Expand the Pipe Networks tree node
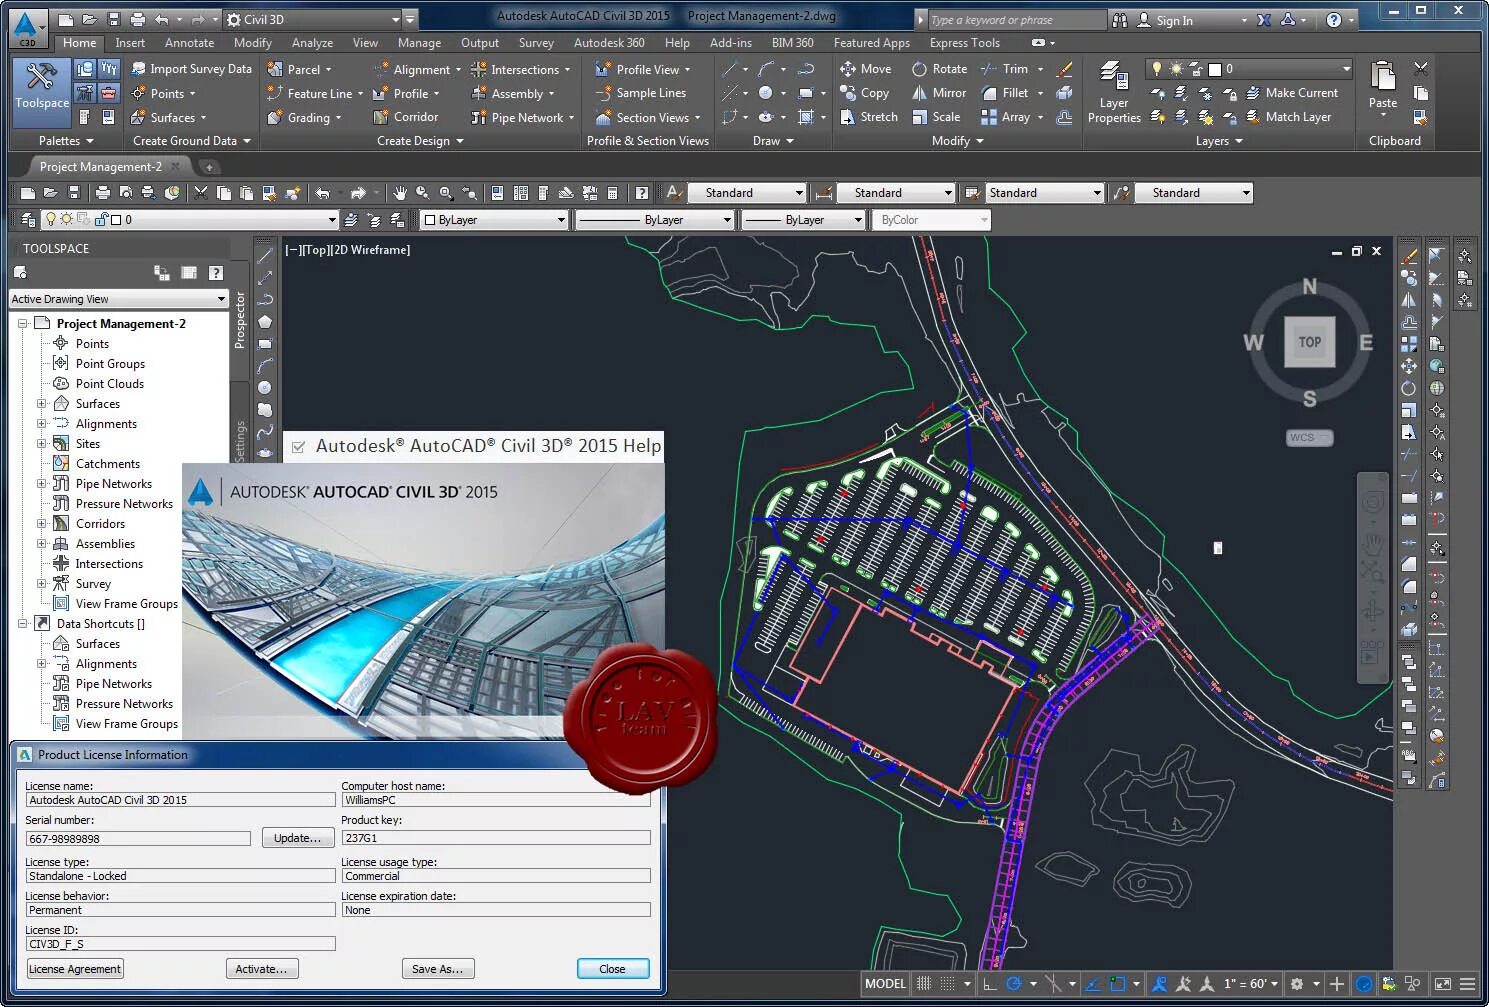The height and width of the screenshot is (1007, 1489). [x=41, y=484]
